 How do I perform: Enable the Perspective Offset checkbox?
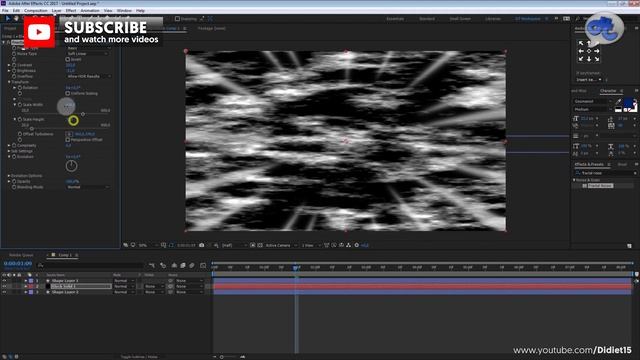click(x=68, y=140)
